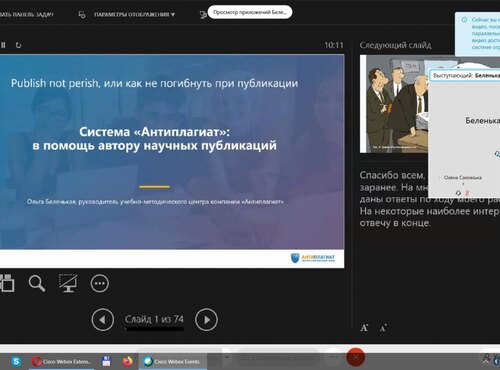This screenshot has height=370, width=500.
Task: Toggle the black screen slideshow icon
Action: (68, 283)
